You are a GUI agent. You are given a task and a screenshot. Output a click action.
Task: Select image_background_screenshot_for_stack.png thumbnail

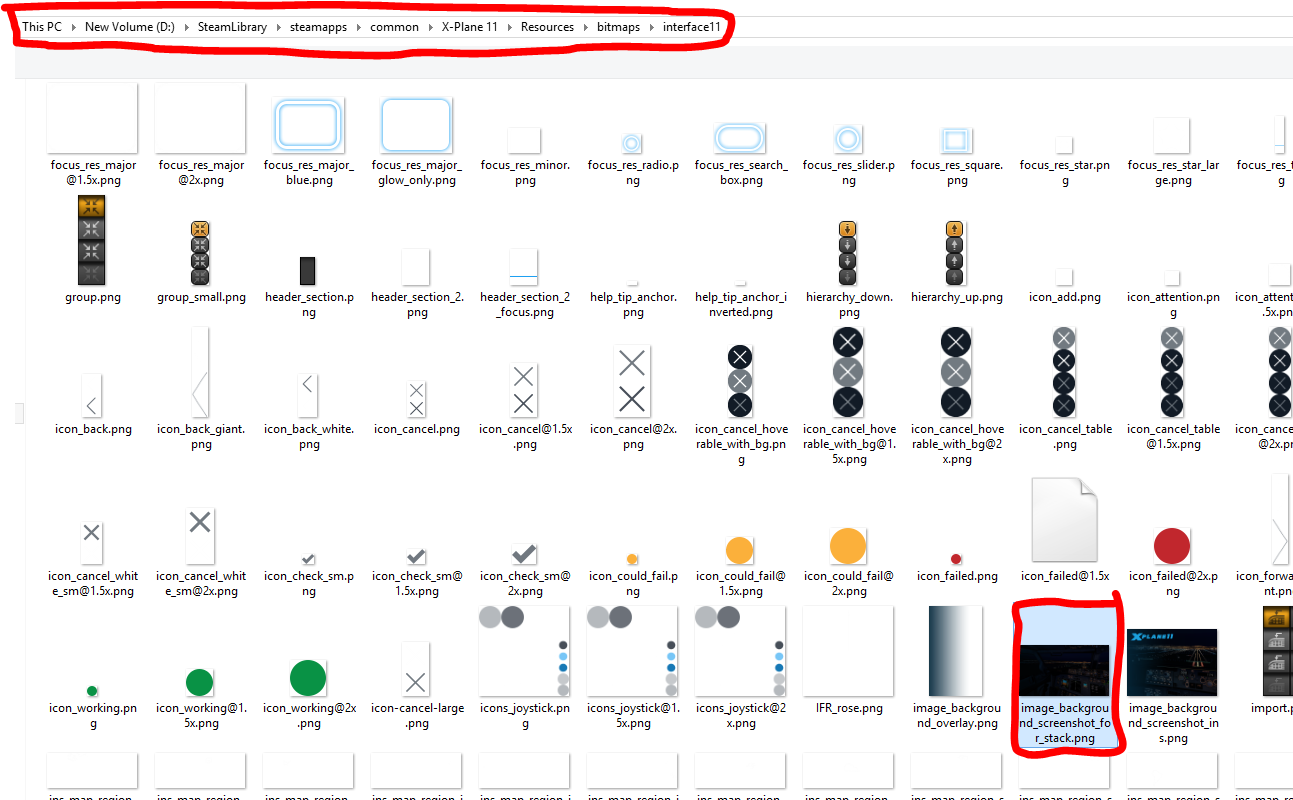tap(1064, 671)
